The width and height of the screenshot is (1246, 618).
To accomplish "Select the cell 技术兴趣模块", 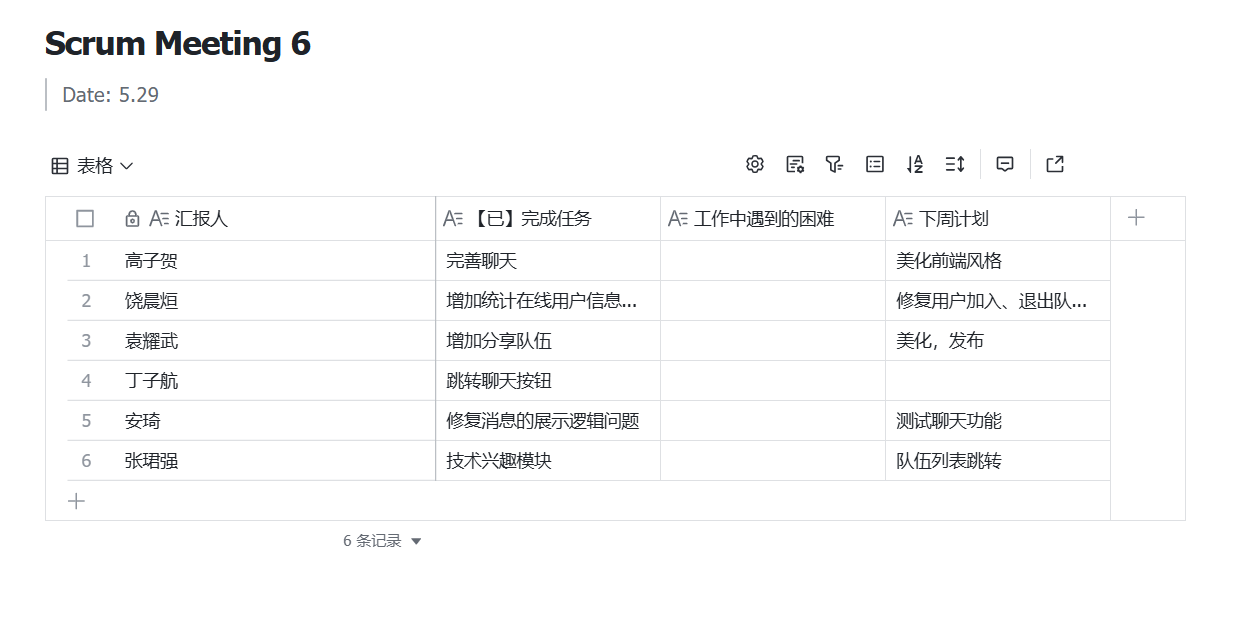I will (548, 461).
